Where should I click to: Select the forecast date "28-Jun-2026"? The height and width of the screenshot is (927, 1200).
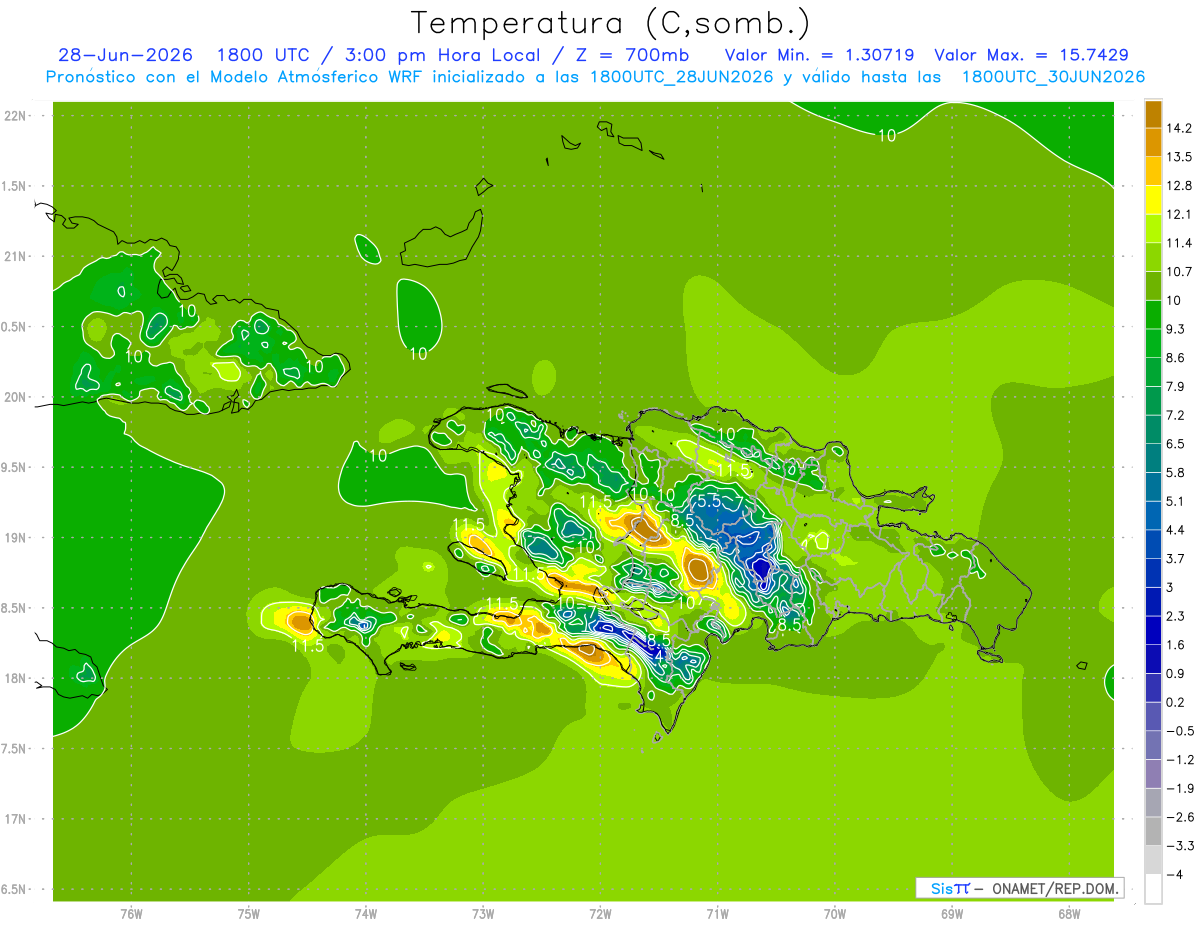coord(126,55)
